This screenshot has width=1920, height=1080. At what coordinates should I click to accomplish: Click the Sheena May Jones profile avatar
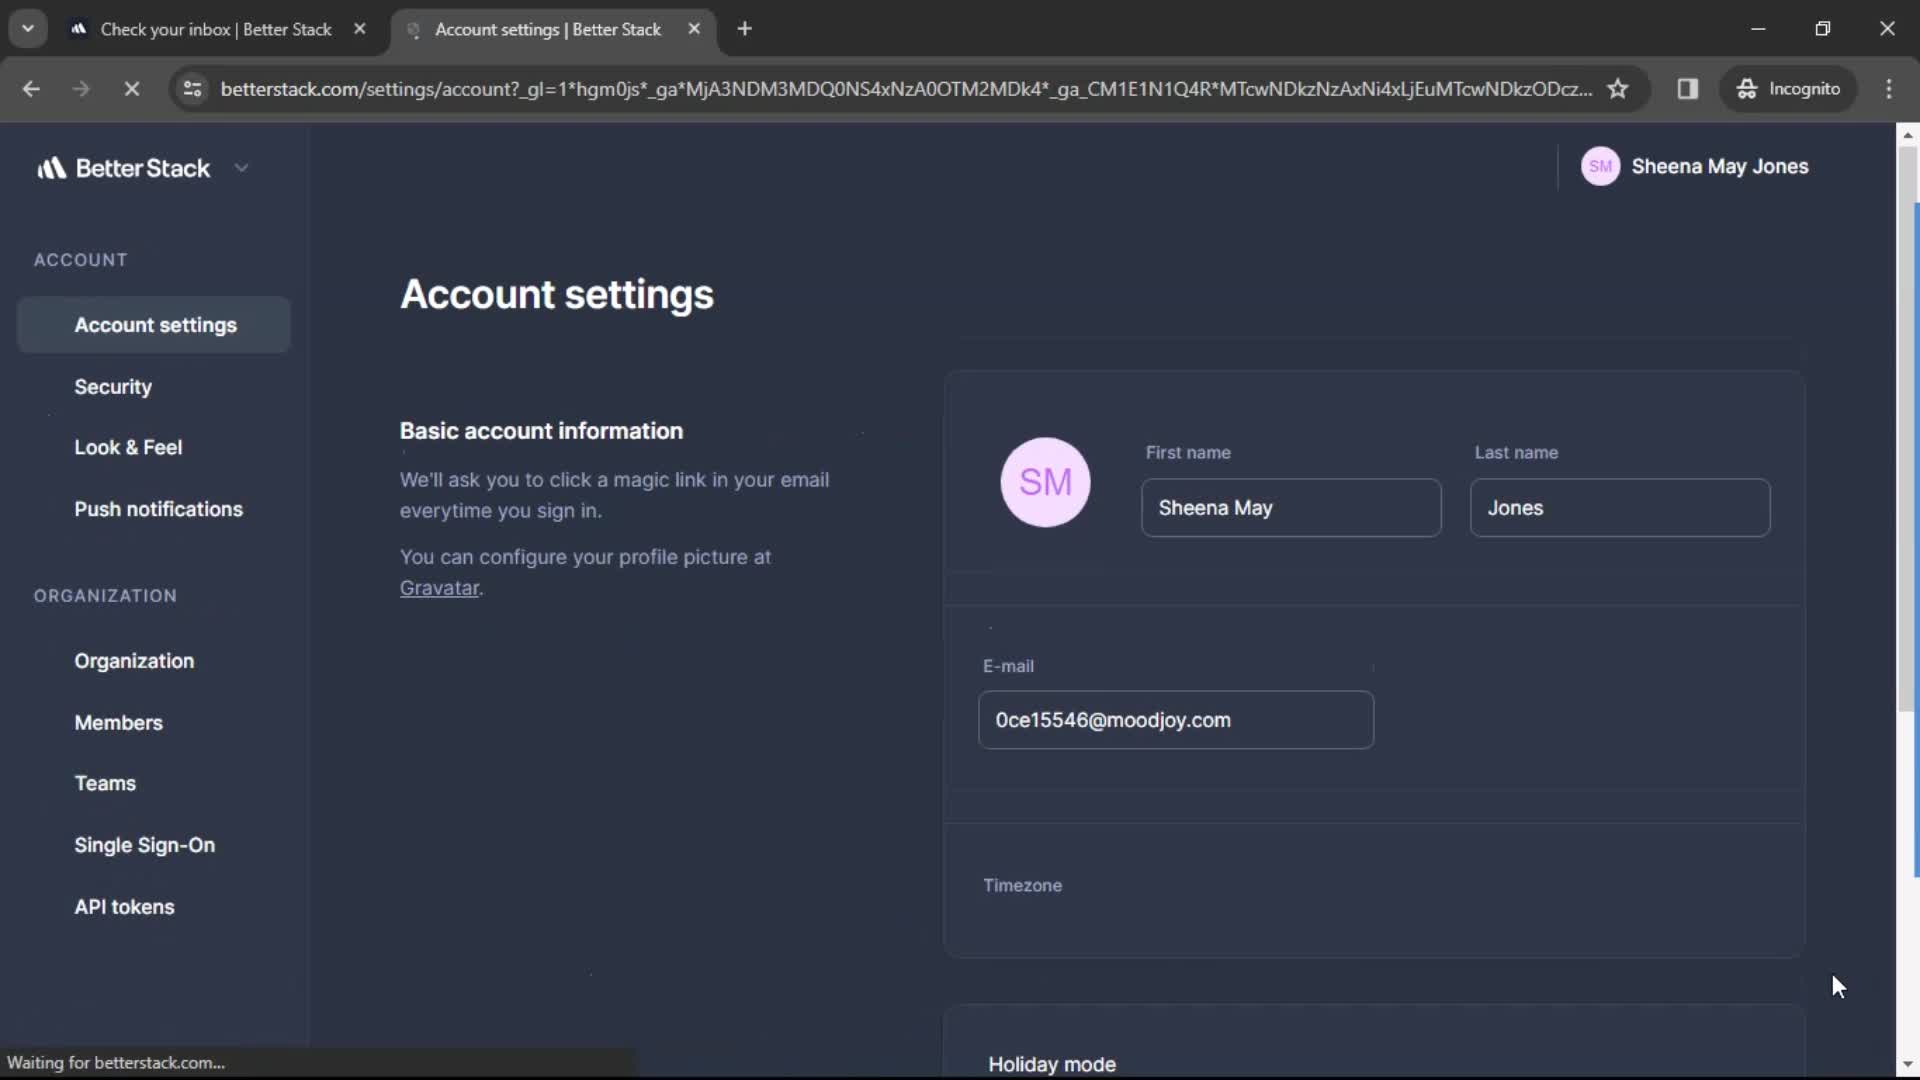[x=1601, y=166]
